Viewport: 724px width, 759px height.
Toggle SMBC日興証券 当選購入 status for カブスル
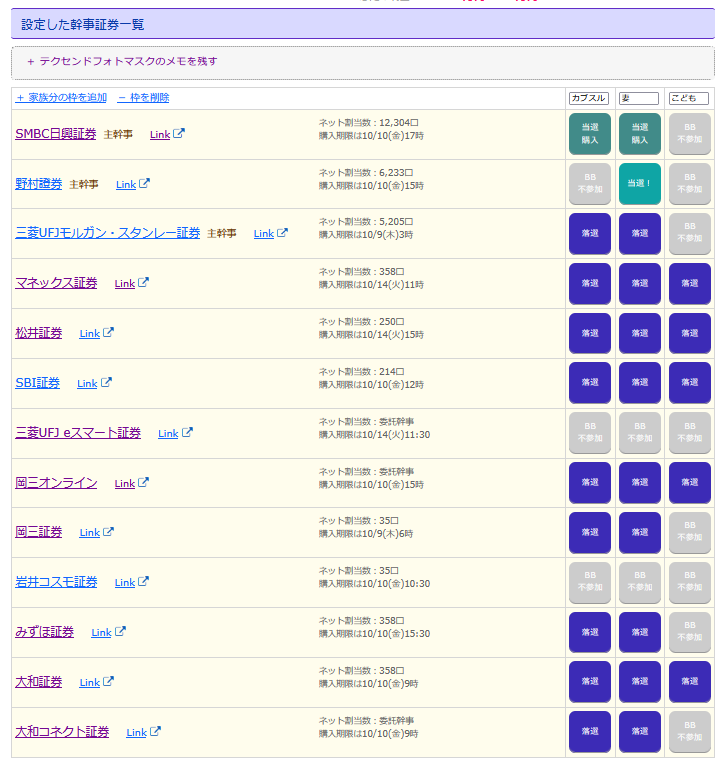pos(590,134)
